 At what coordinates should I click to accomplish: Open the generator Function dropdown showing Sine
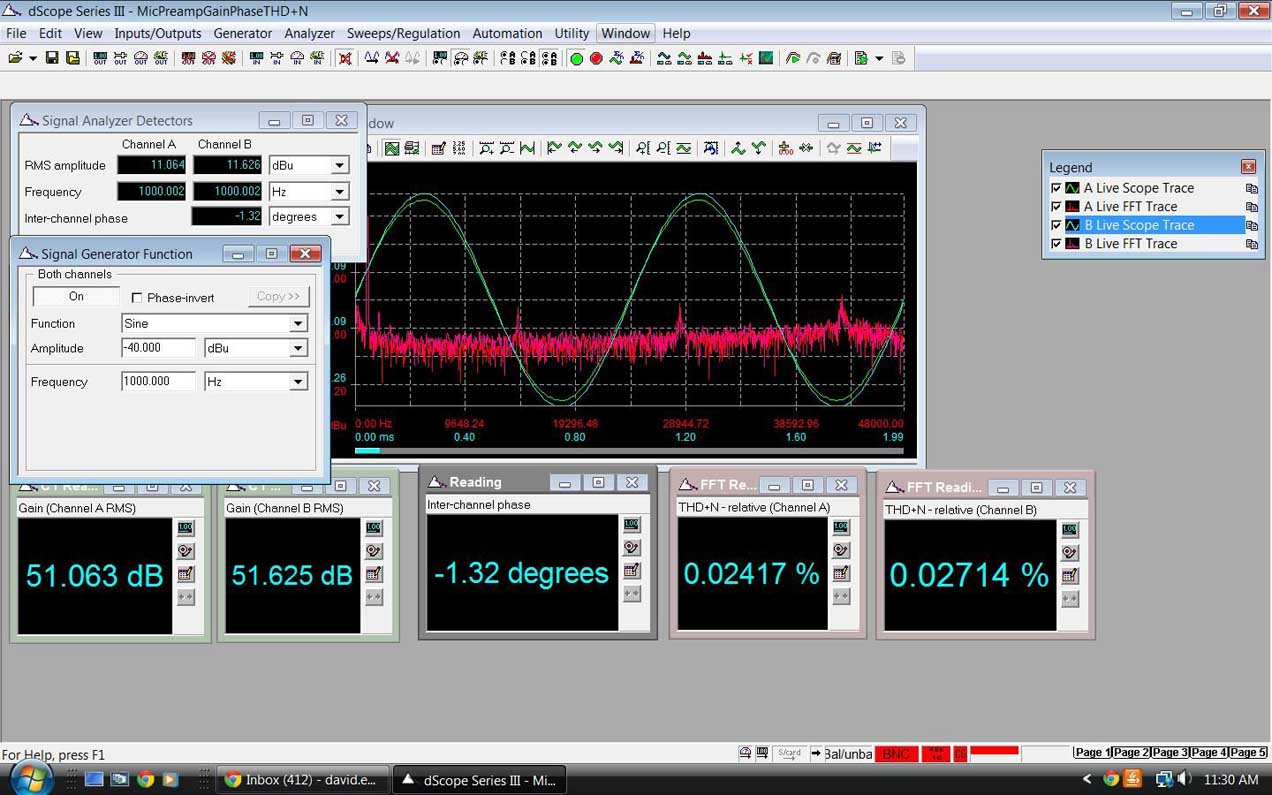297,324
